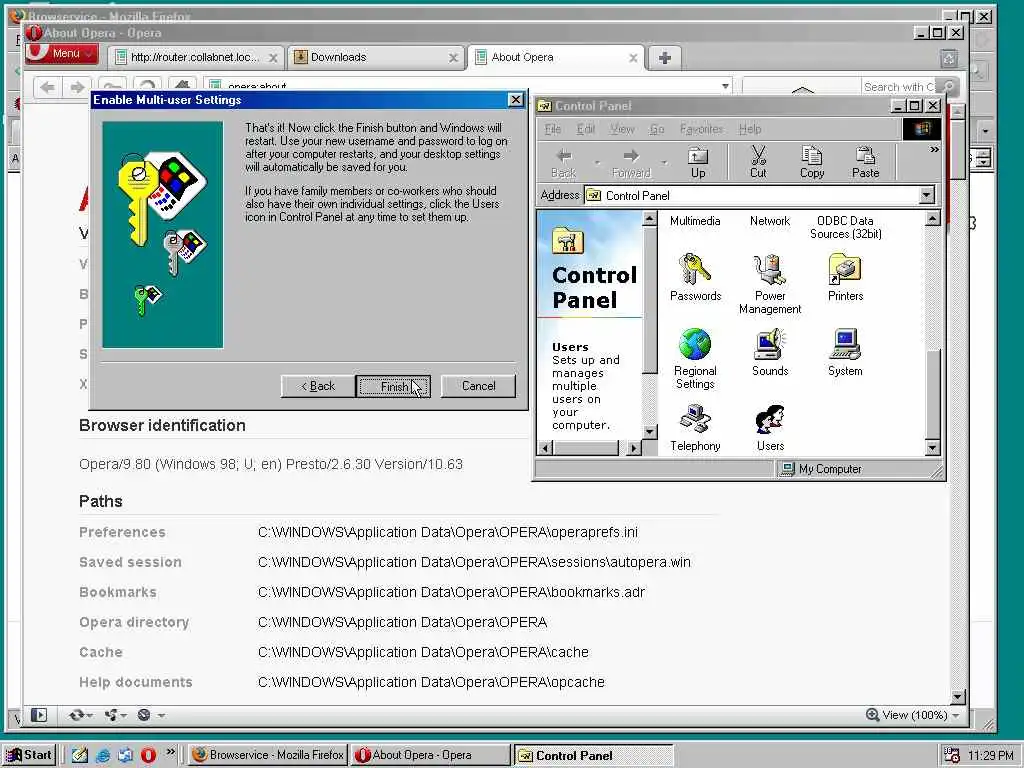Click Opera page scroll-down arrow
1024x768 pixels.
957,697
